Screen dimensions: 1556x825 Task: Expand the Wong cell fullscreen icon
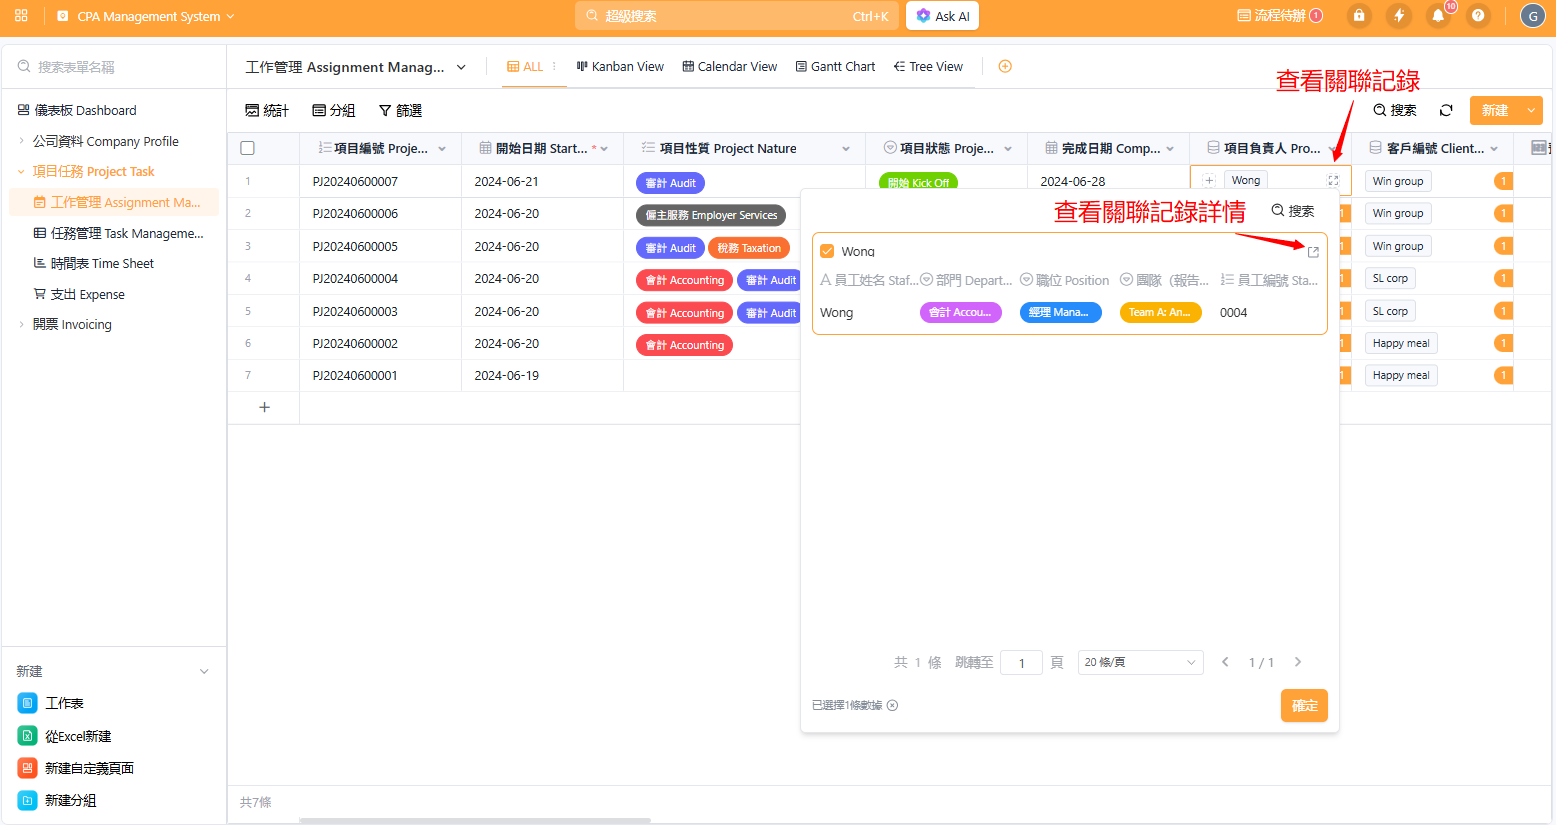(1333, 181)
